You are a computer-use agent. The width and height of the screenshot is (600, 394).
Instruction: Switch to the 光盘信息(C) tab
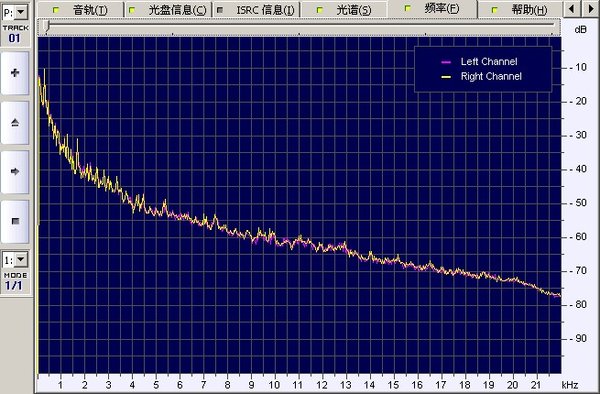[168, 10]
